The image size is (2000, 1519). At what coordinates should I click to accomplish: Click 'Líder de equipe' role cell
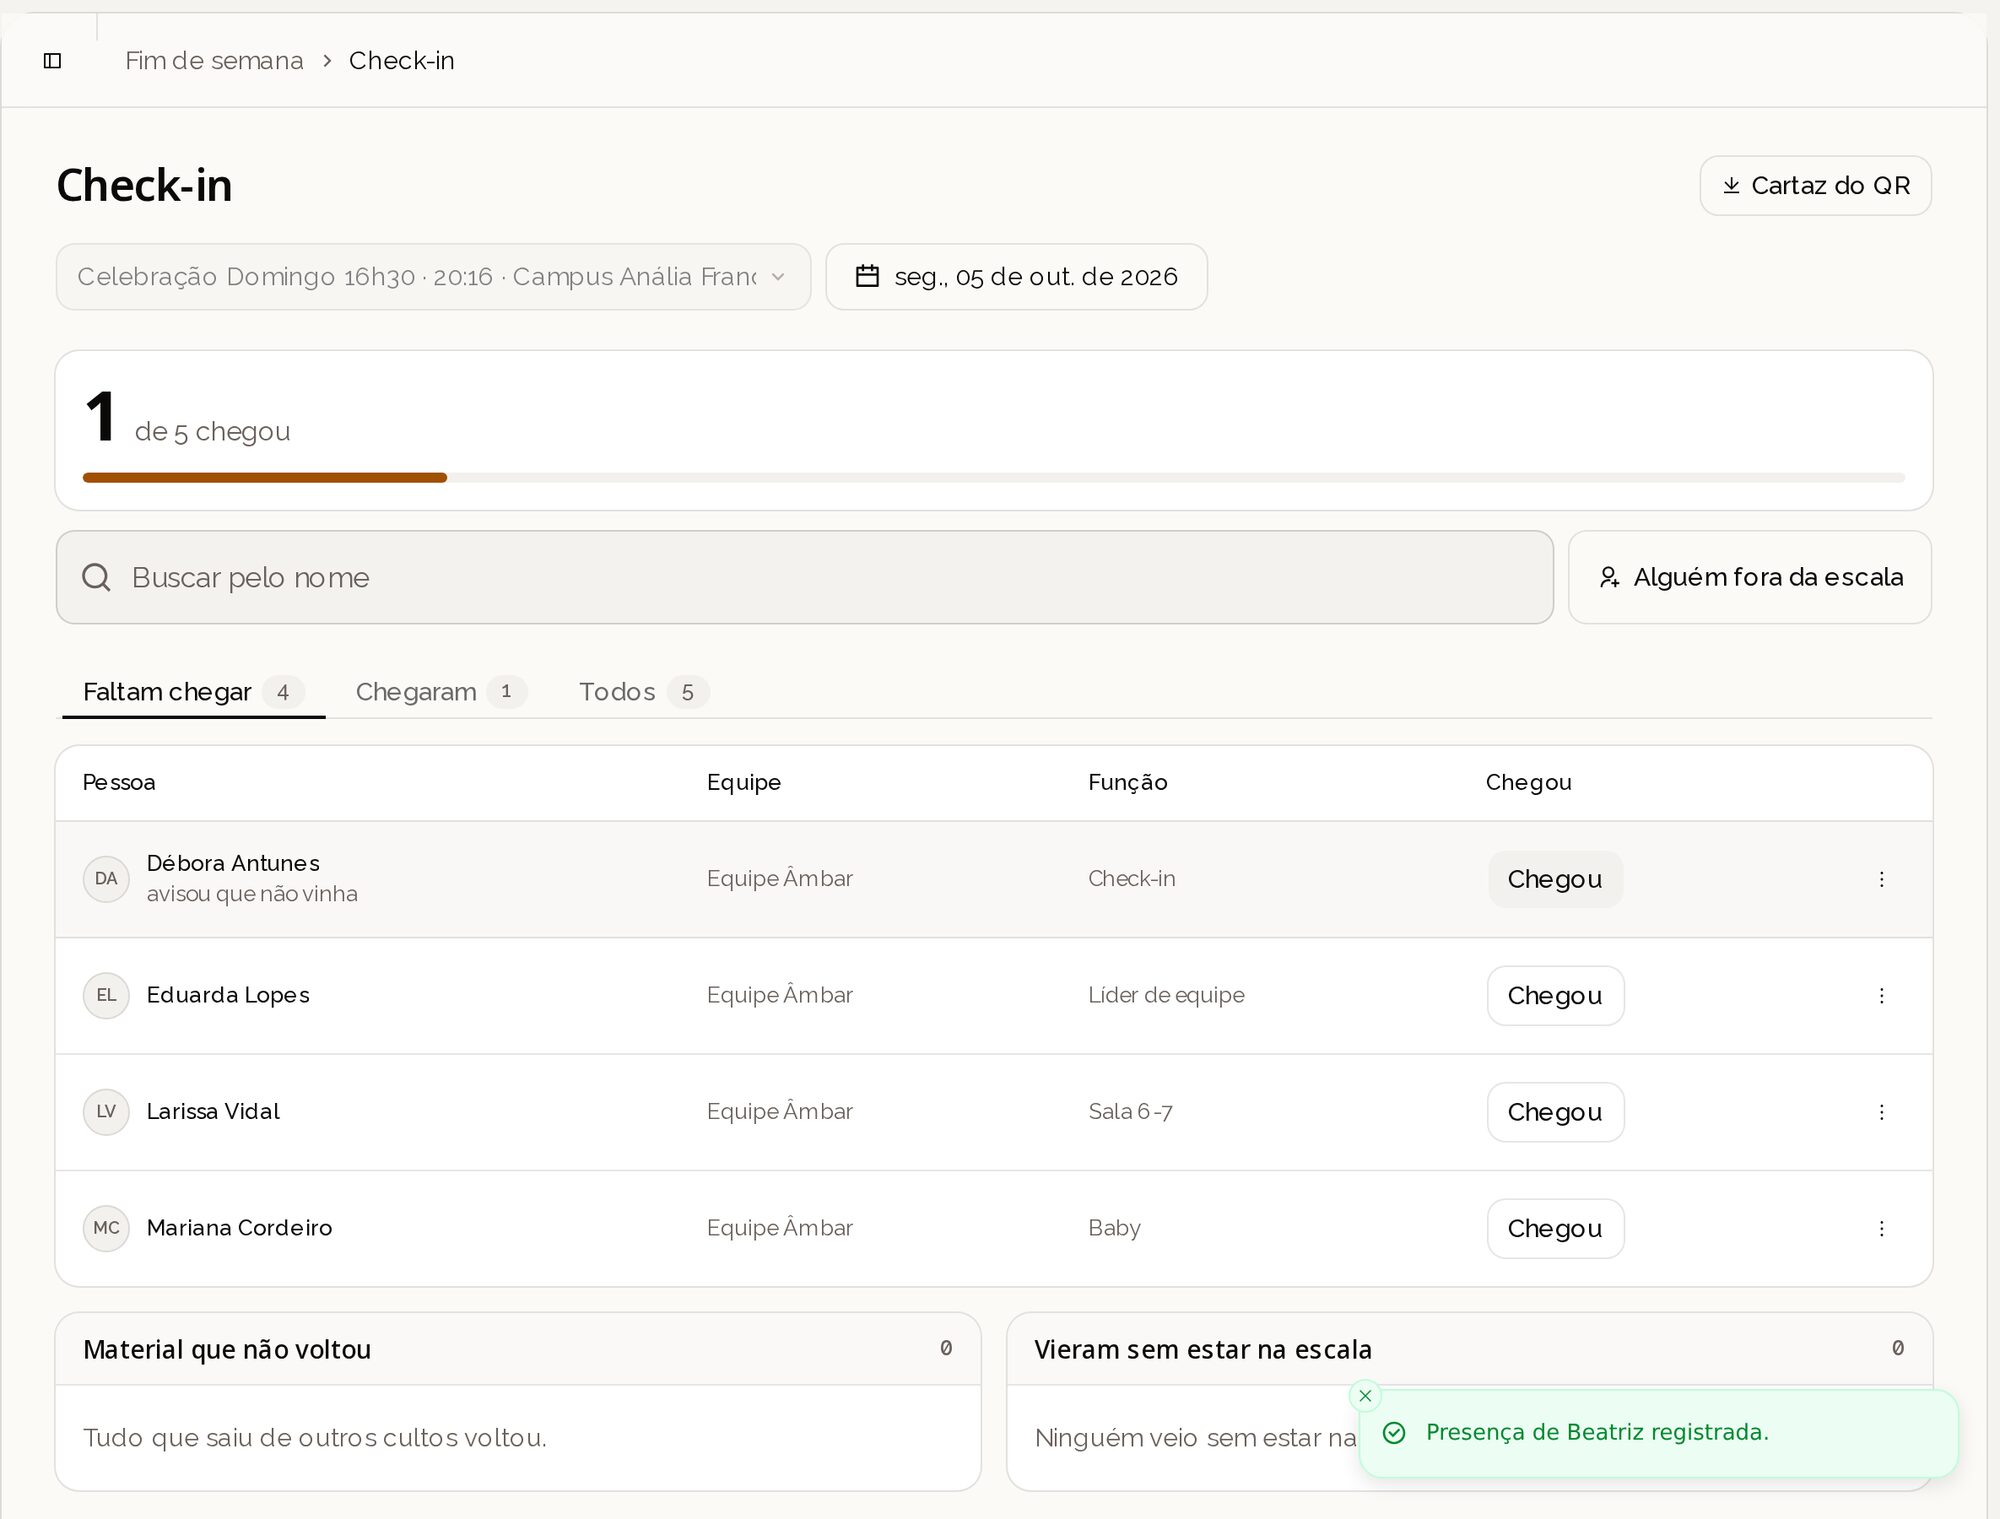click(1166, 995)
